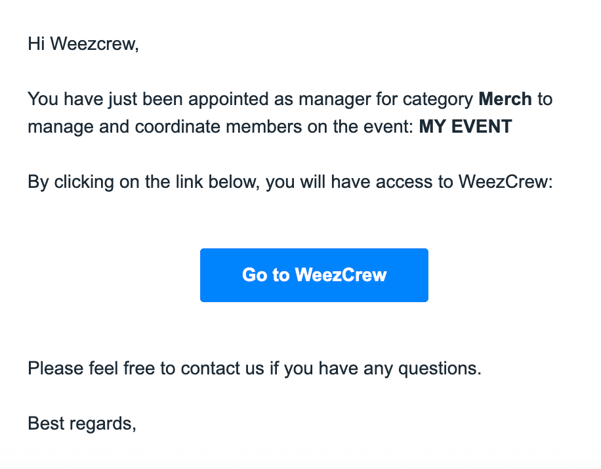Click the word "questions." in the email

click(440, 367)
